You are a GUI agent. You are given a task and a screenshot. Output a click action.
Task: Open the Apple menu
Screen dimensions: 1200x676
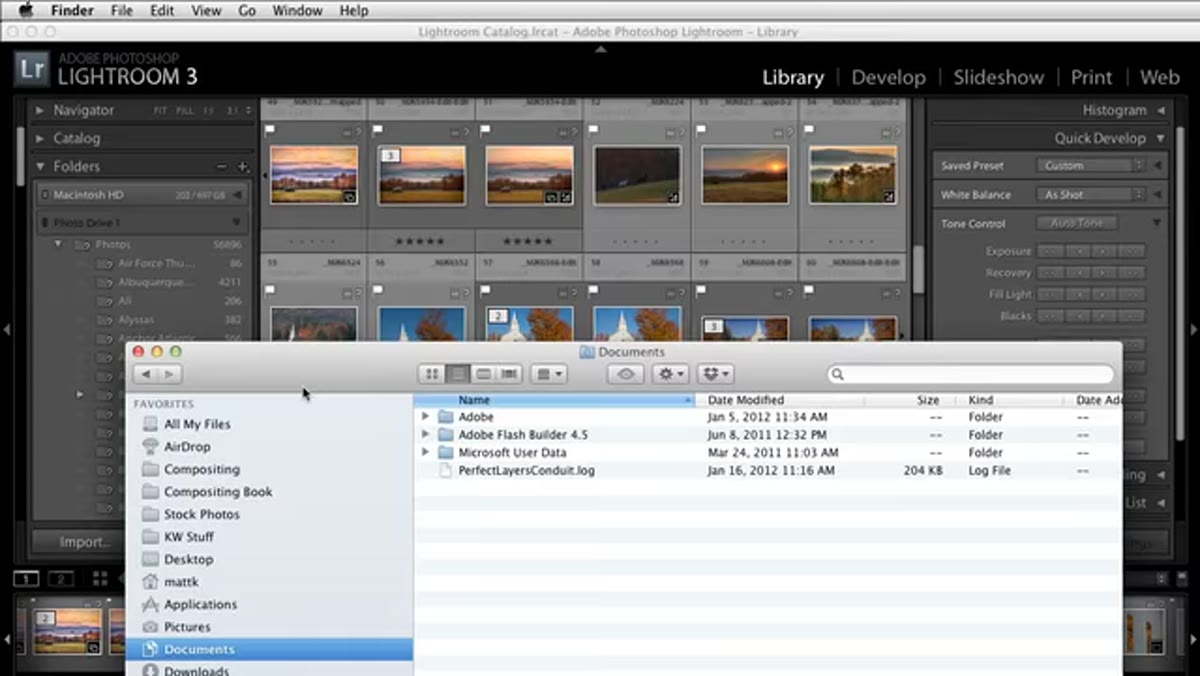(25, 10)
